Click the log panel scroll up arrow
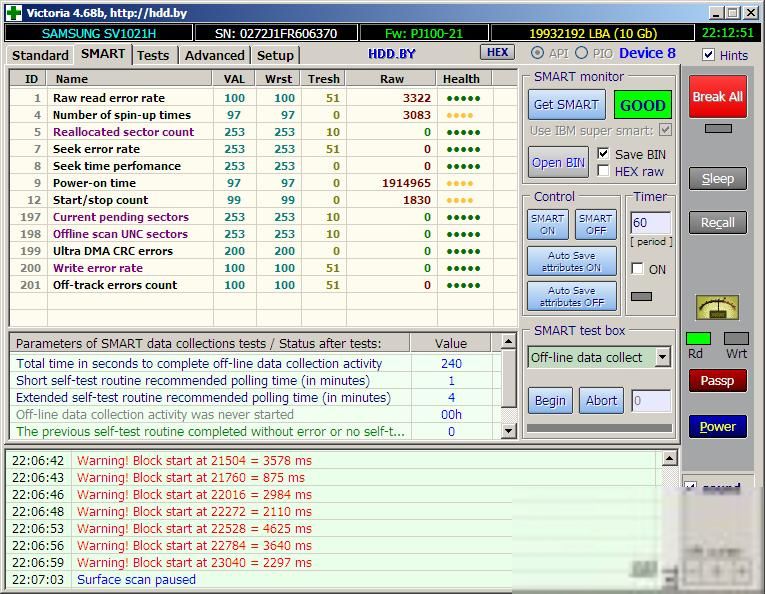The width and height of the screenshot is (765, 594). click(x=669, y=458)
